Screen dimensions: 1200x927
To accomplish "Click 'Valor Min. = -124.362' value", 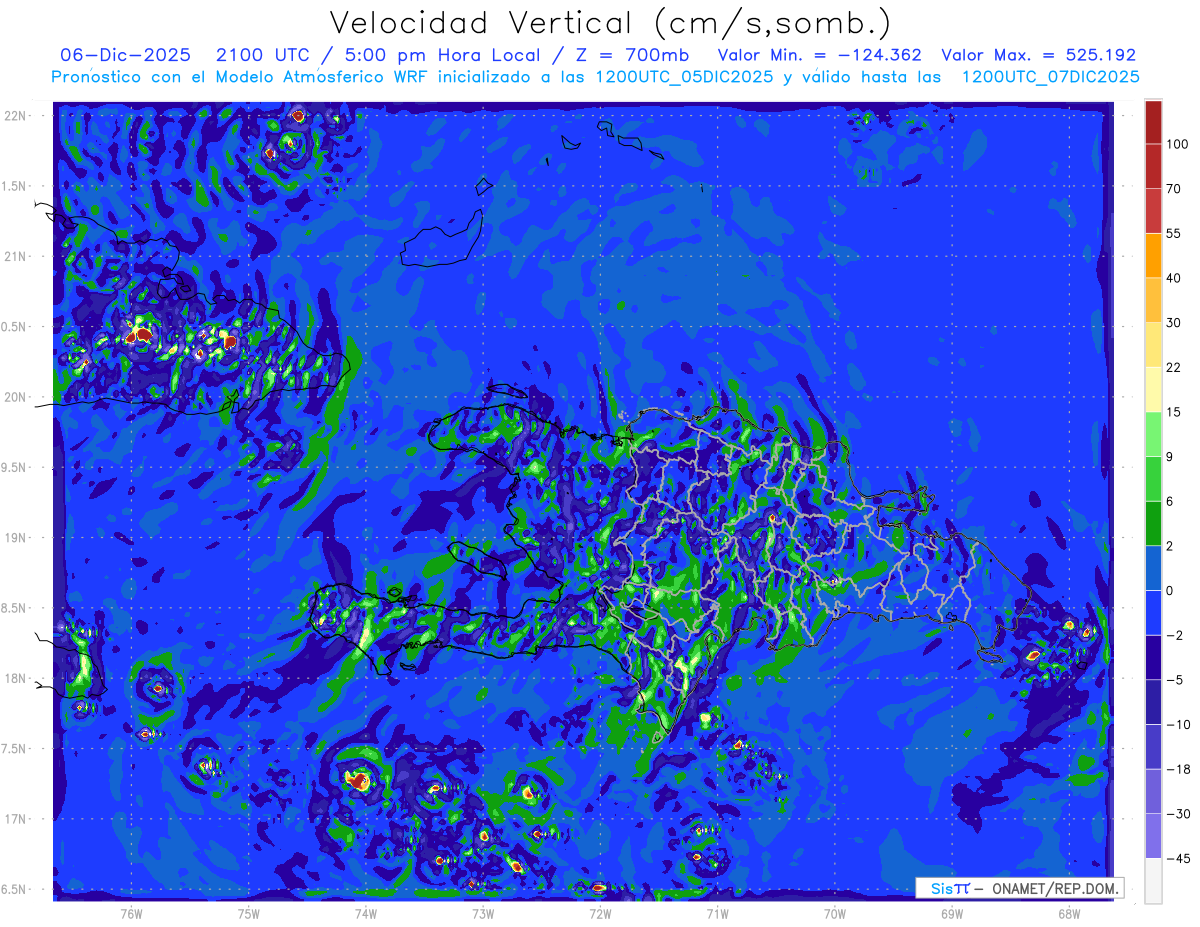I will point(820,55).
